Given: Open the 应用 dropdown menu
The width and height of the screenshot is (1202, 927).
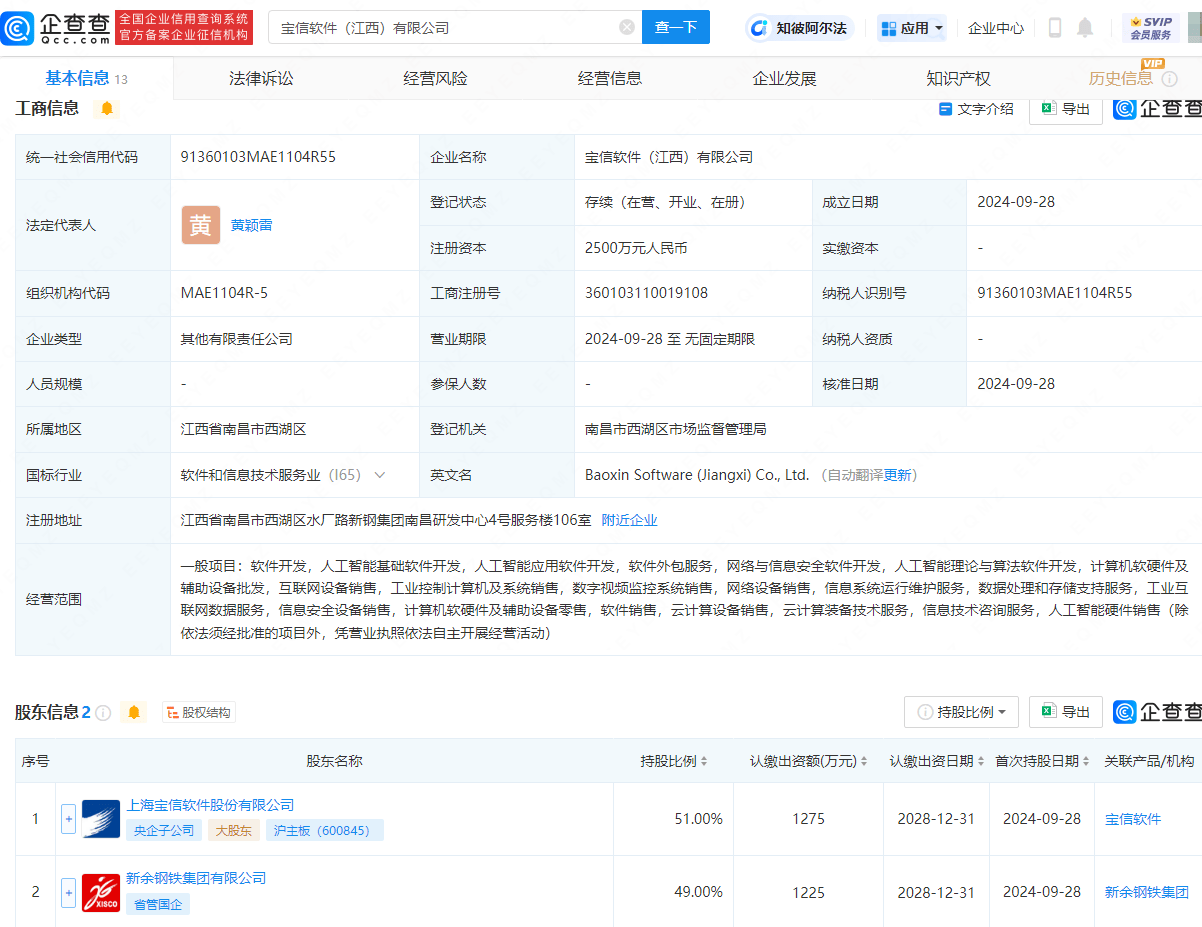Looking at the screenshot, I should [912, 28].
